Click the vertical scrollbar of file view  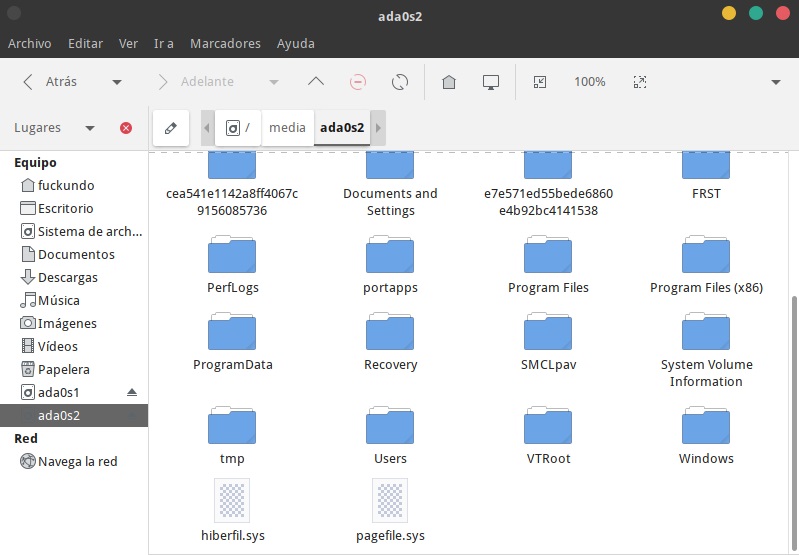794,423
